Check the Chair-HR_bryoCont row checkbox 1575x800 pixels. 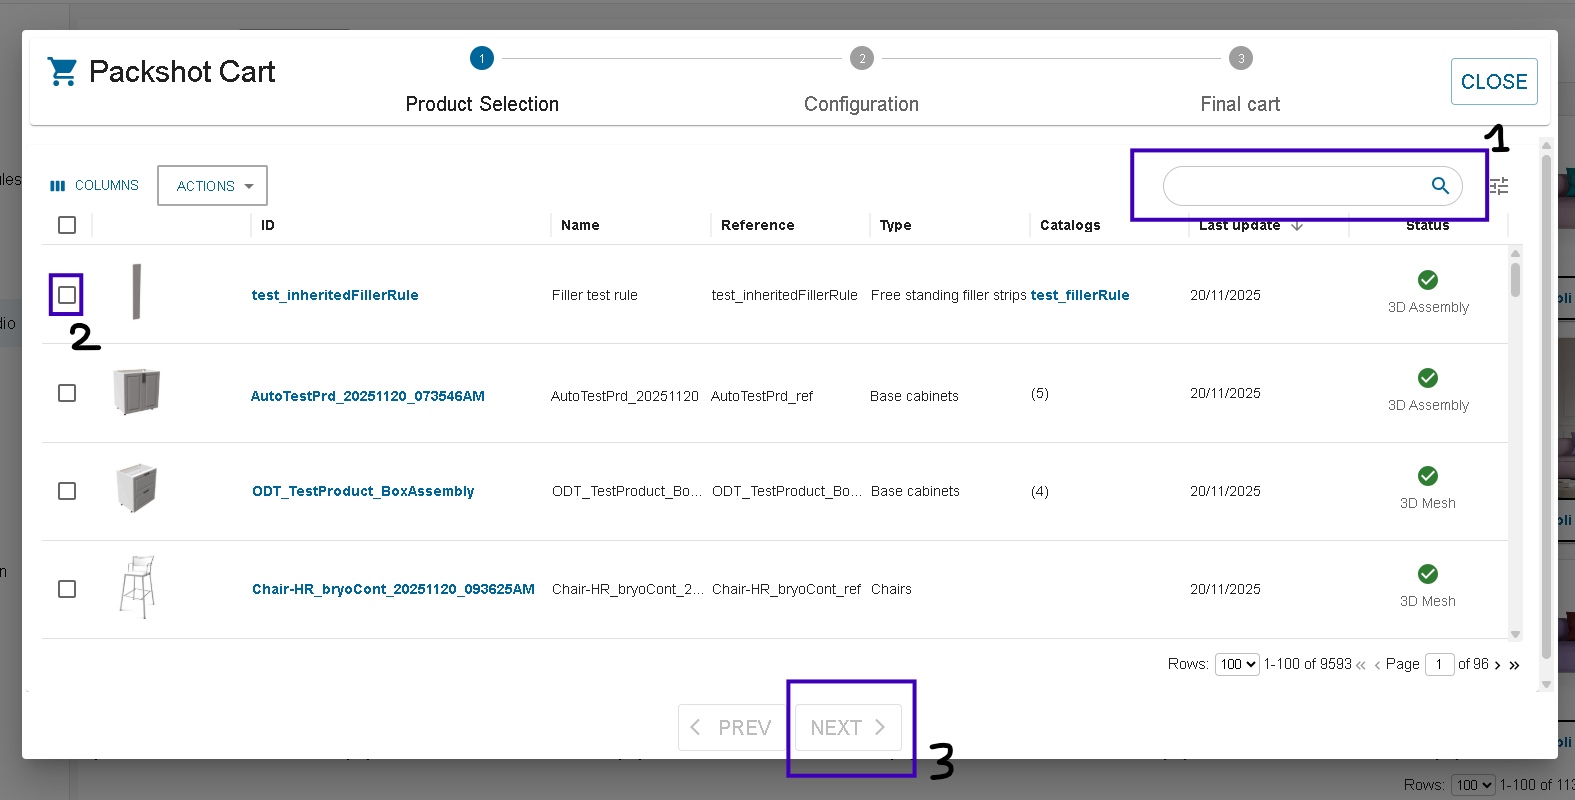click(x=67, y=589)
